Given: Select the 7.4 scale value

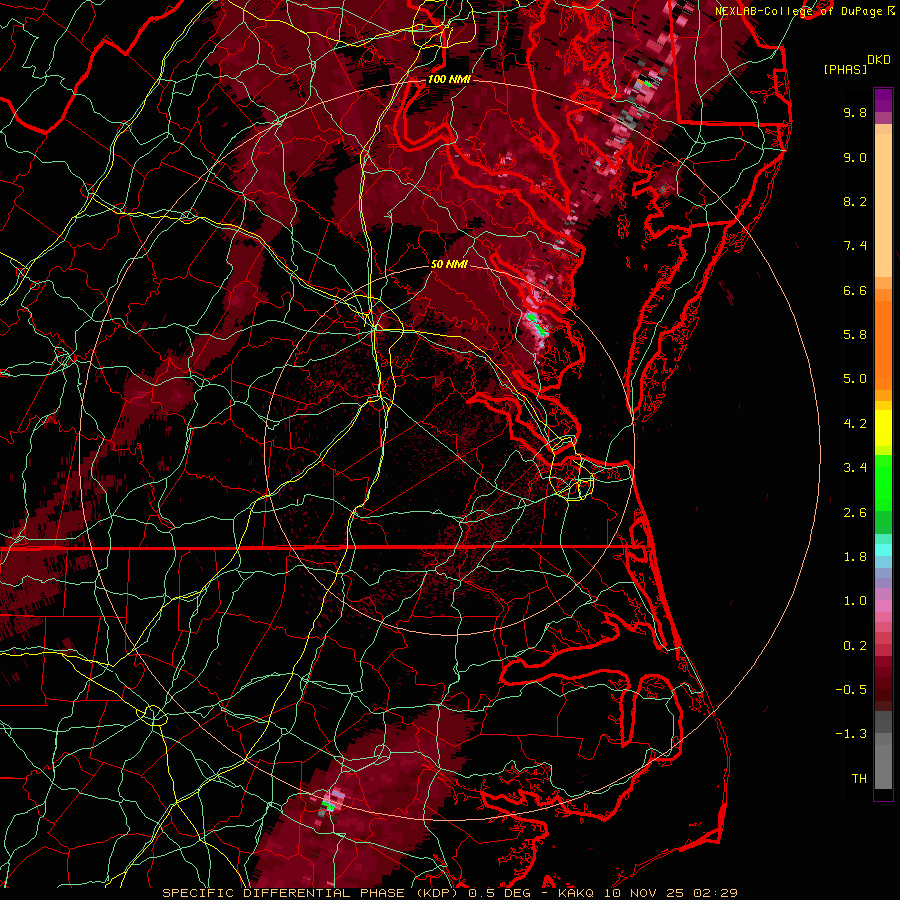Looking at the screenshot, I should pos(855,246).
